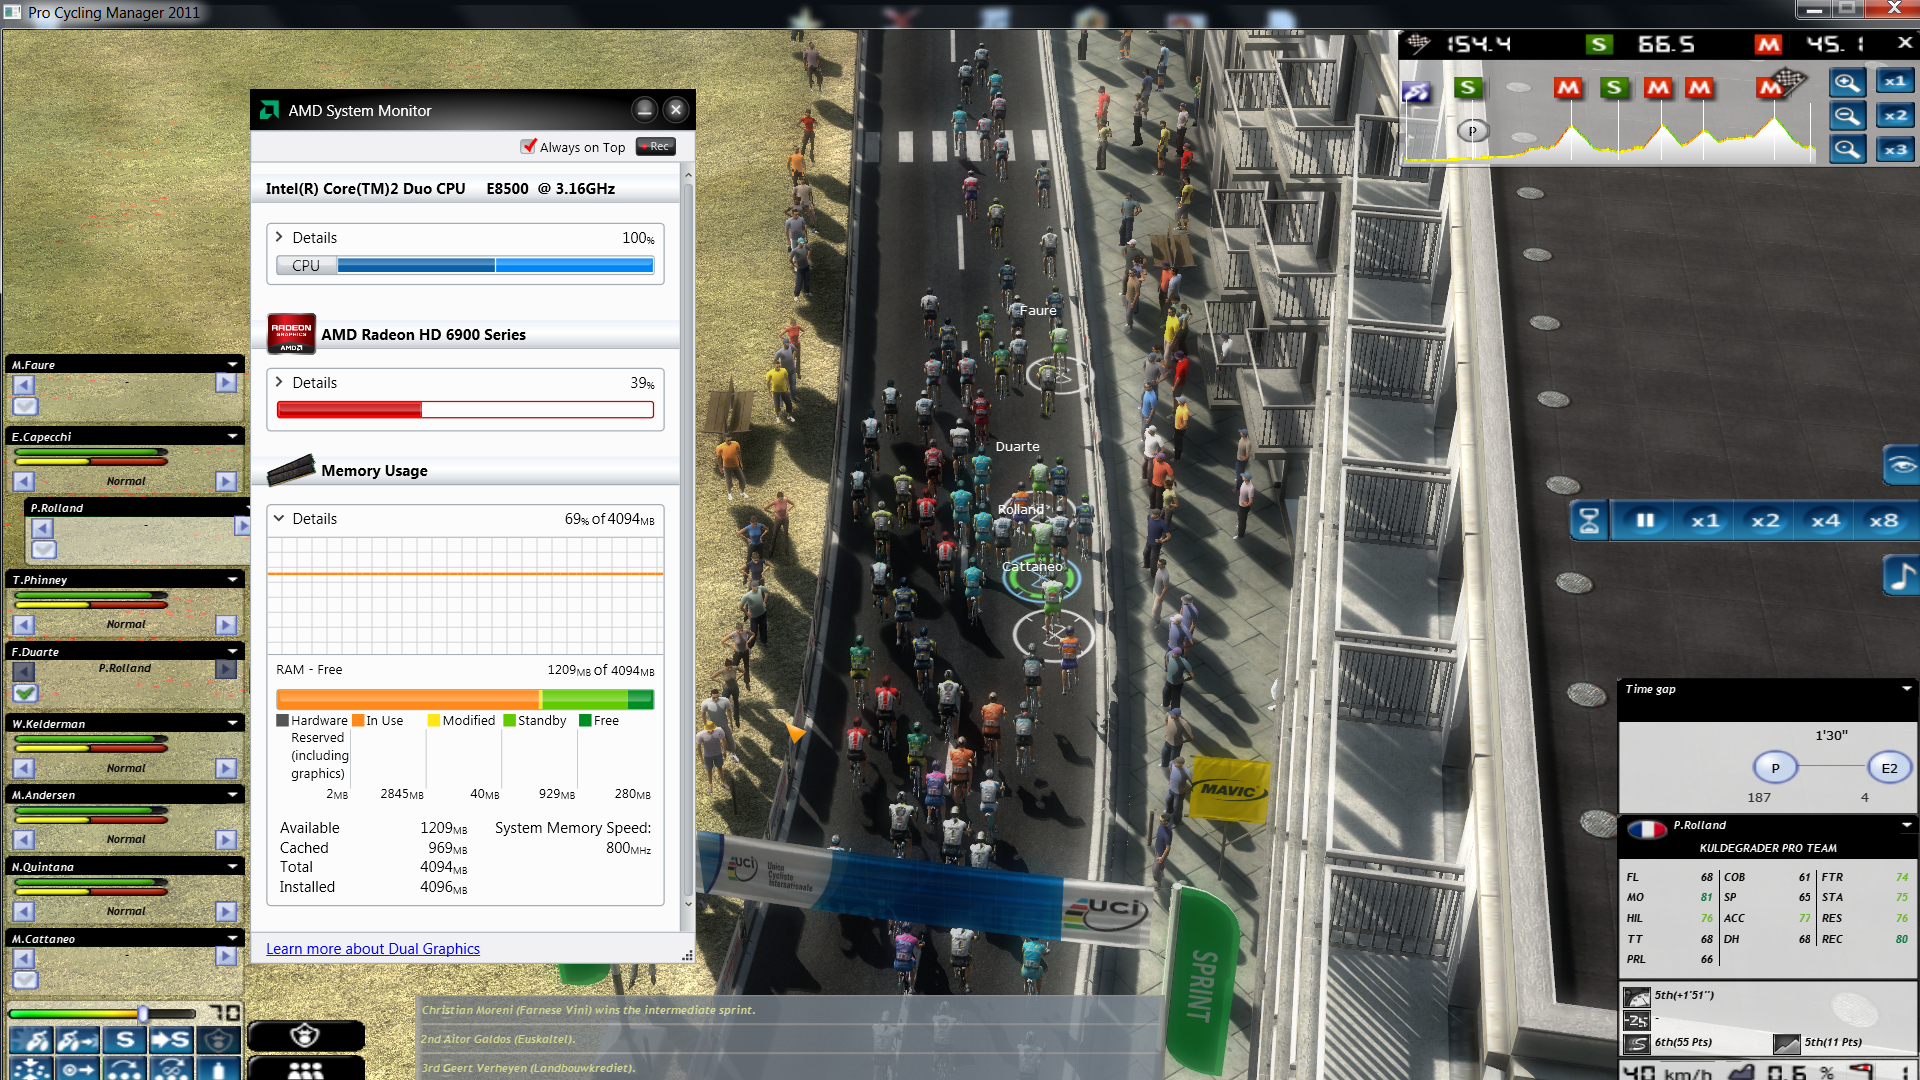Viewport: 1920px width, 1080px height.
Task: Close the AMD System Monitor panel
Action: coord(677,109)
